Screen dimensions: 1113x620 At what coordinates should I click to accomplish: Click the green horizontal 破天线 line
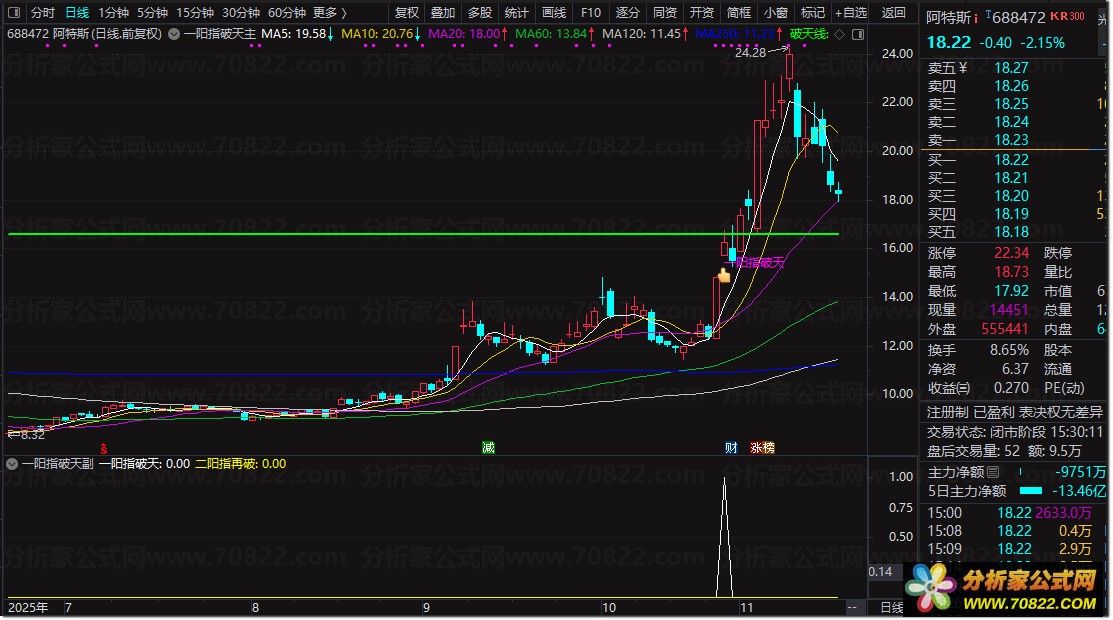point(424,234)
